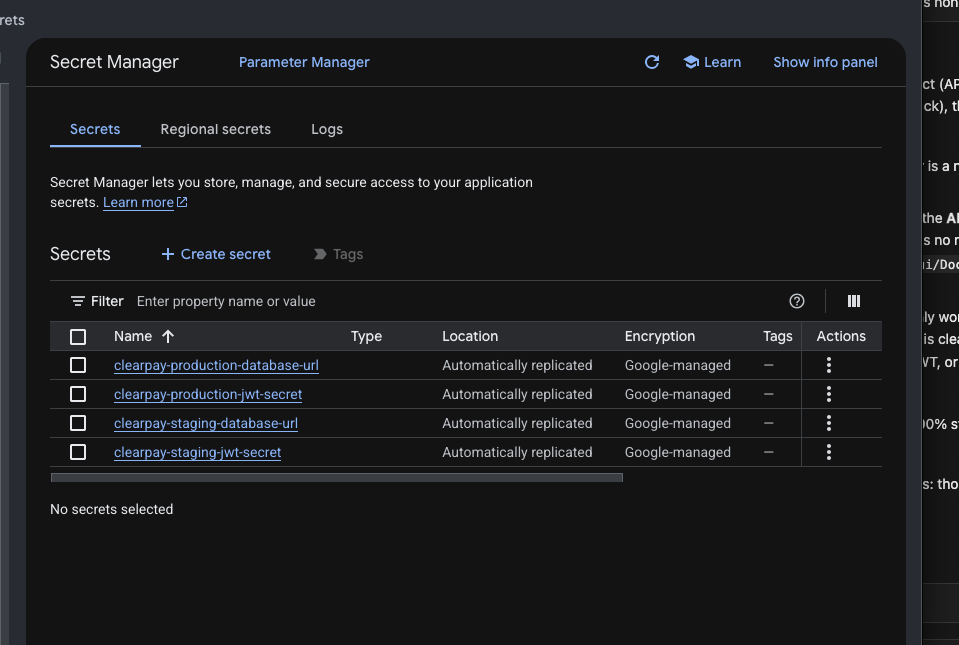Open clearpay-production-database-url secret
959x645 pixels.
click(x=216, y=365)
